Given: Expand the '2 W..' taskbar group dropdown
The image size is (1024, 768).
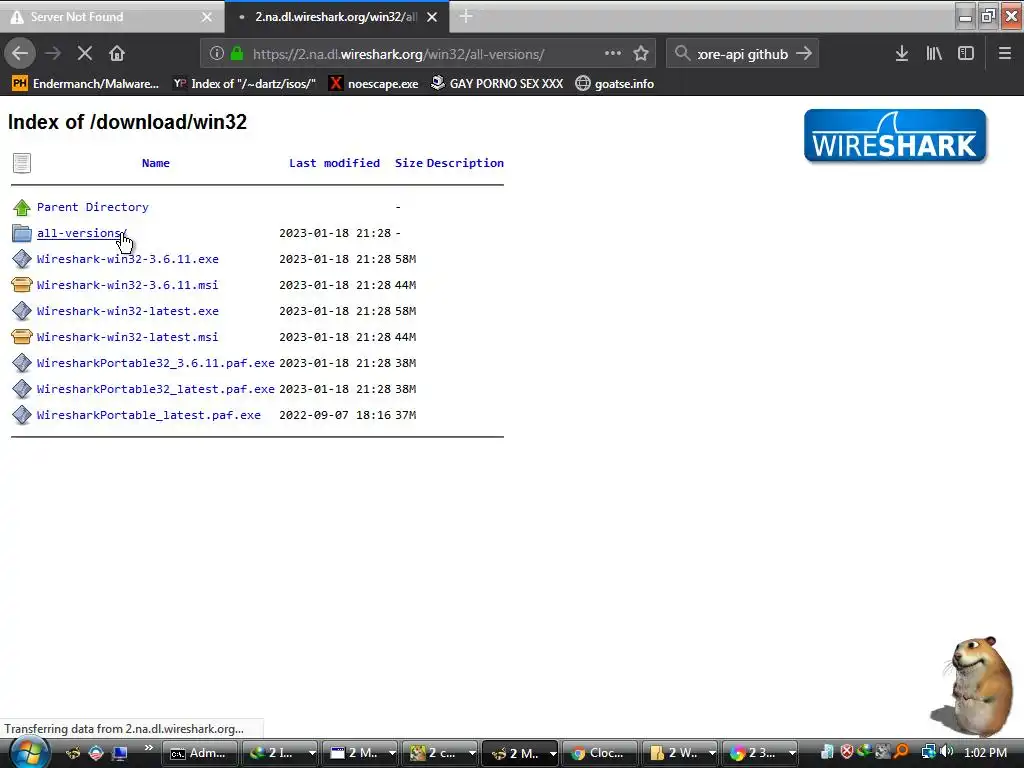Looking at the screenshot, I should pos(712,753).
